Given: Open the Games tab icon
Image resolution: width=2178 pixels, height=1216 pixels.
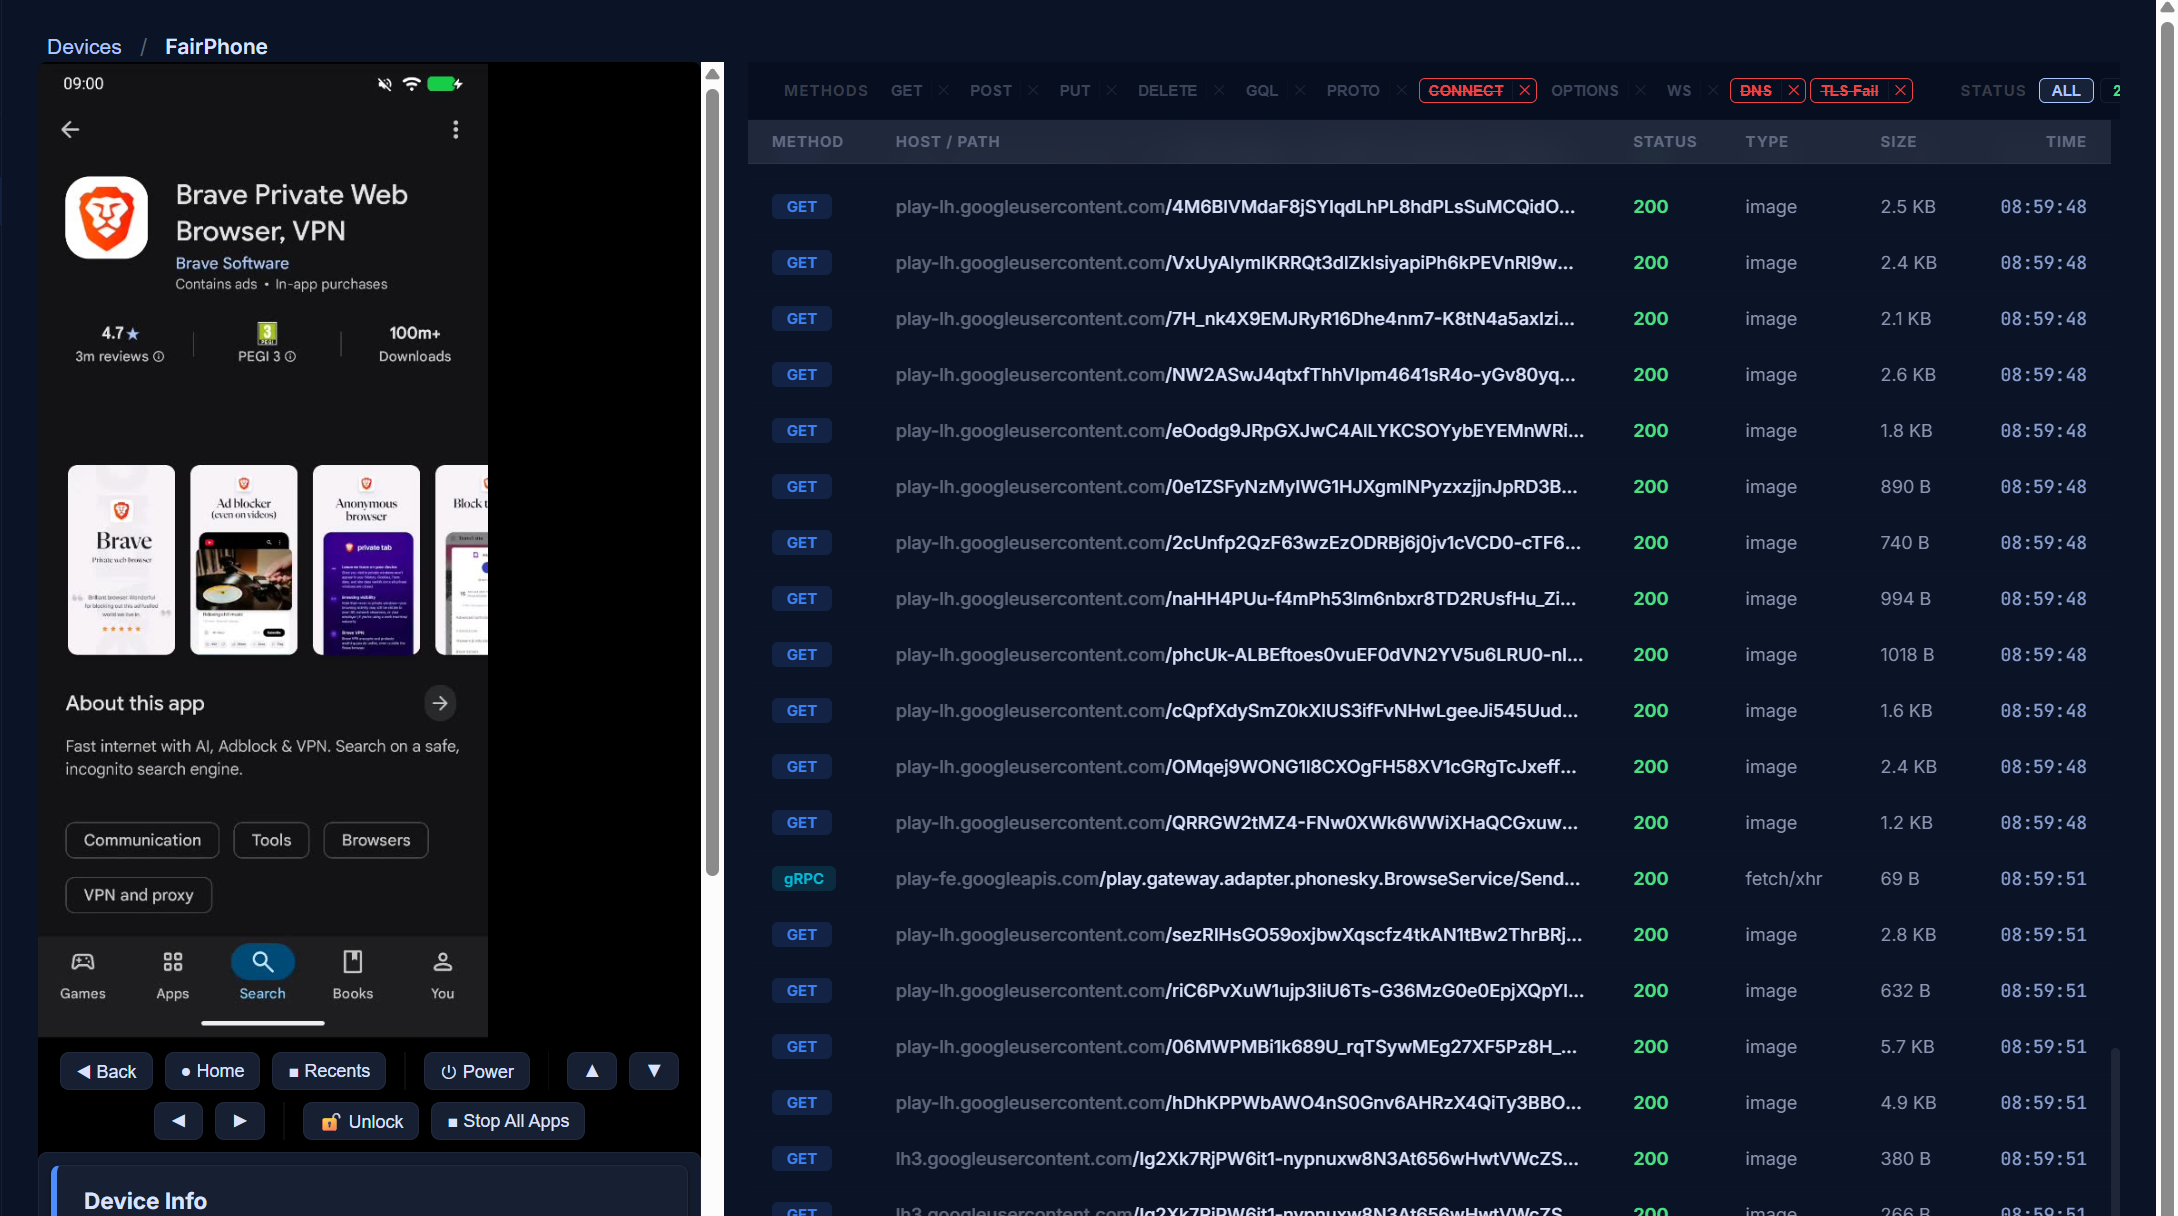Looking at the screenshot, I should 83,963.
